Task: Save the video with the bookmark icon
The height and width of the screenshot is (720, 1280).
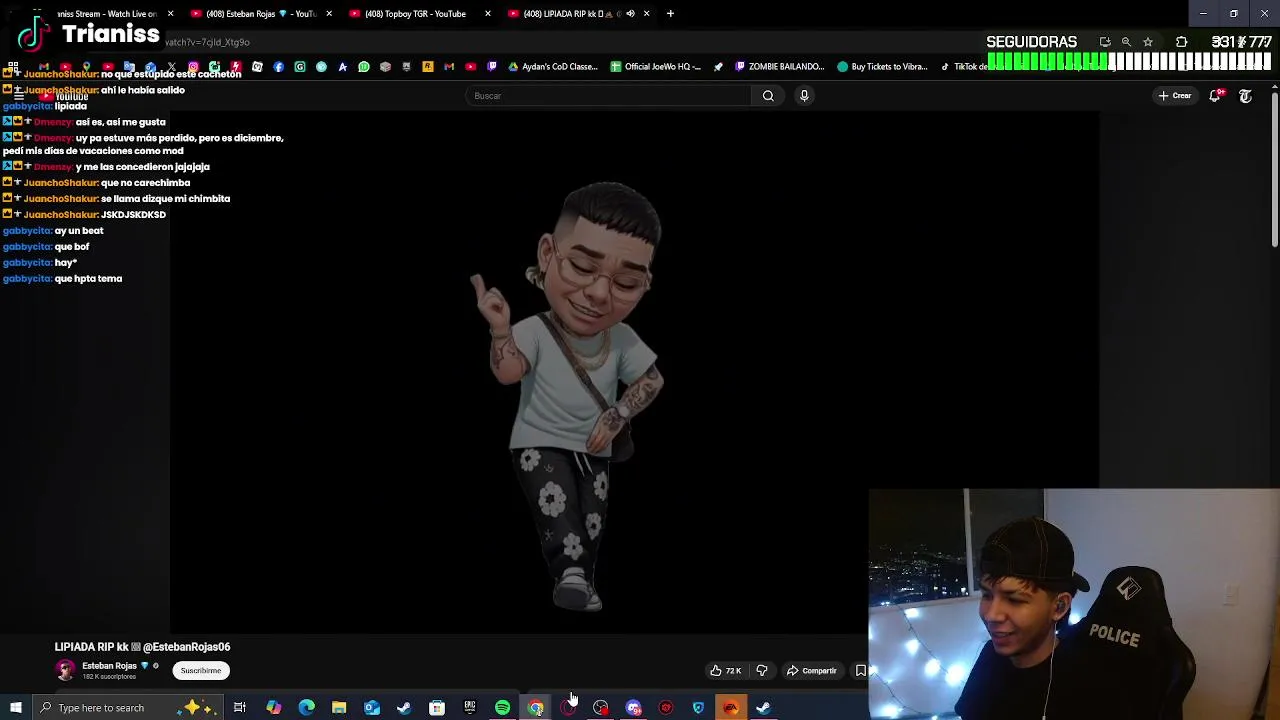Action: (x=860, y=671)
